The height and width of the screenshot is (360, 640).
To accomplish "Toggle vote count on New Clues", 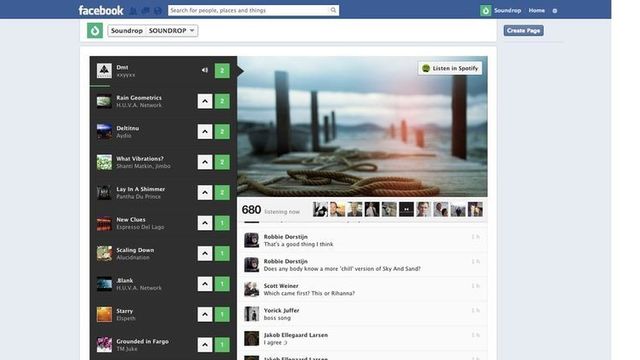I will [x=222, y=223].
